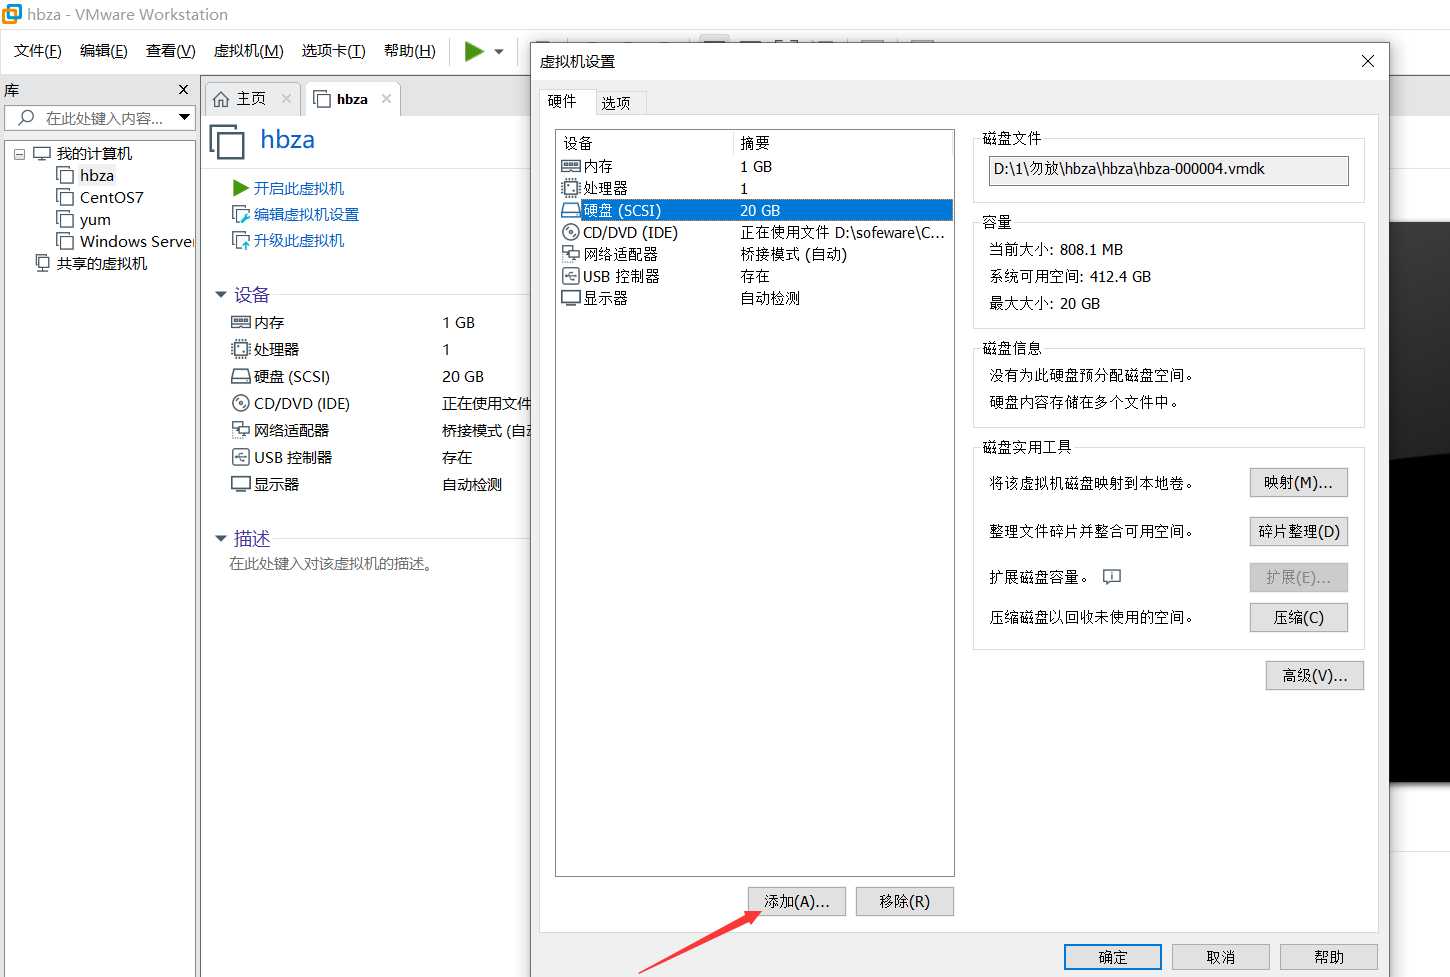Viewport: 1450px width, 977px height.
Task: Select 硬盘 (SCSI) icon in settings device list
Action: (x=570, y=210)
